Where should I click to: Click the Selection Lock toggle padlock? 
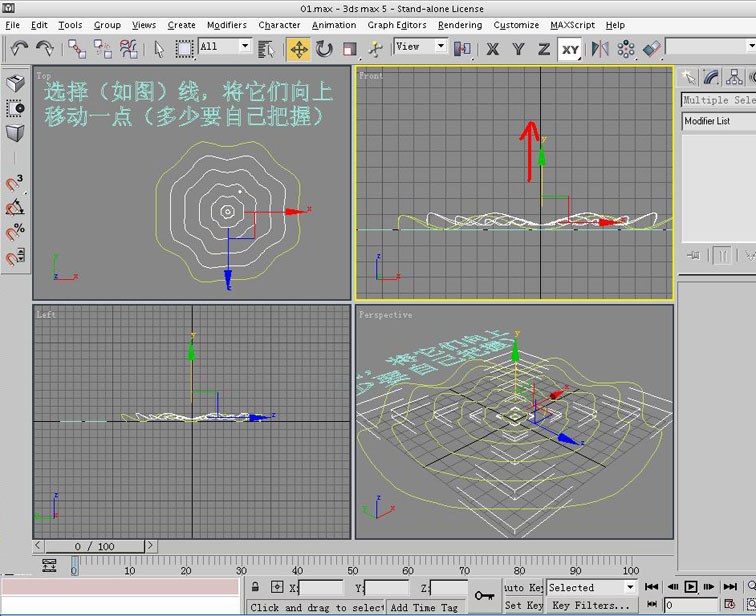click(256, 587)
